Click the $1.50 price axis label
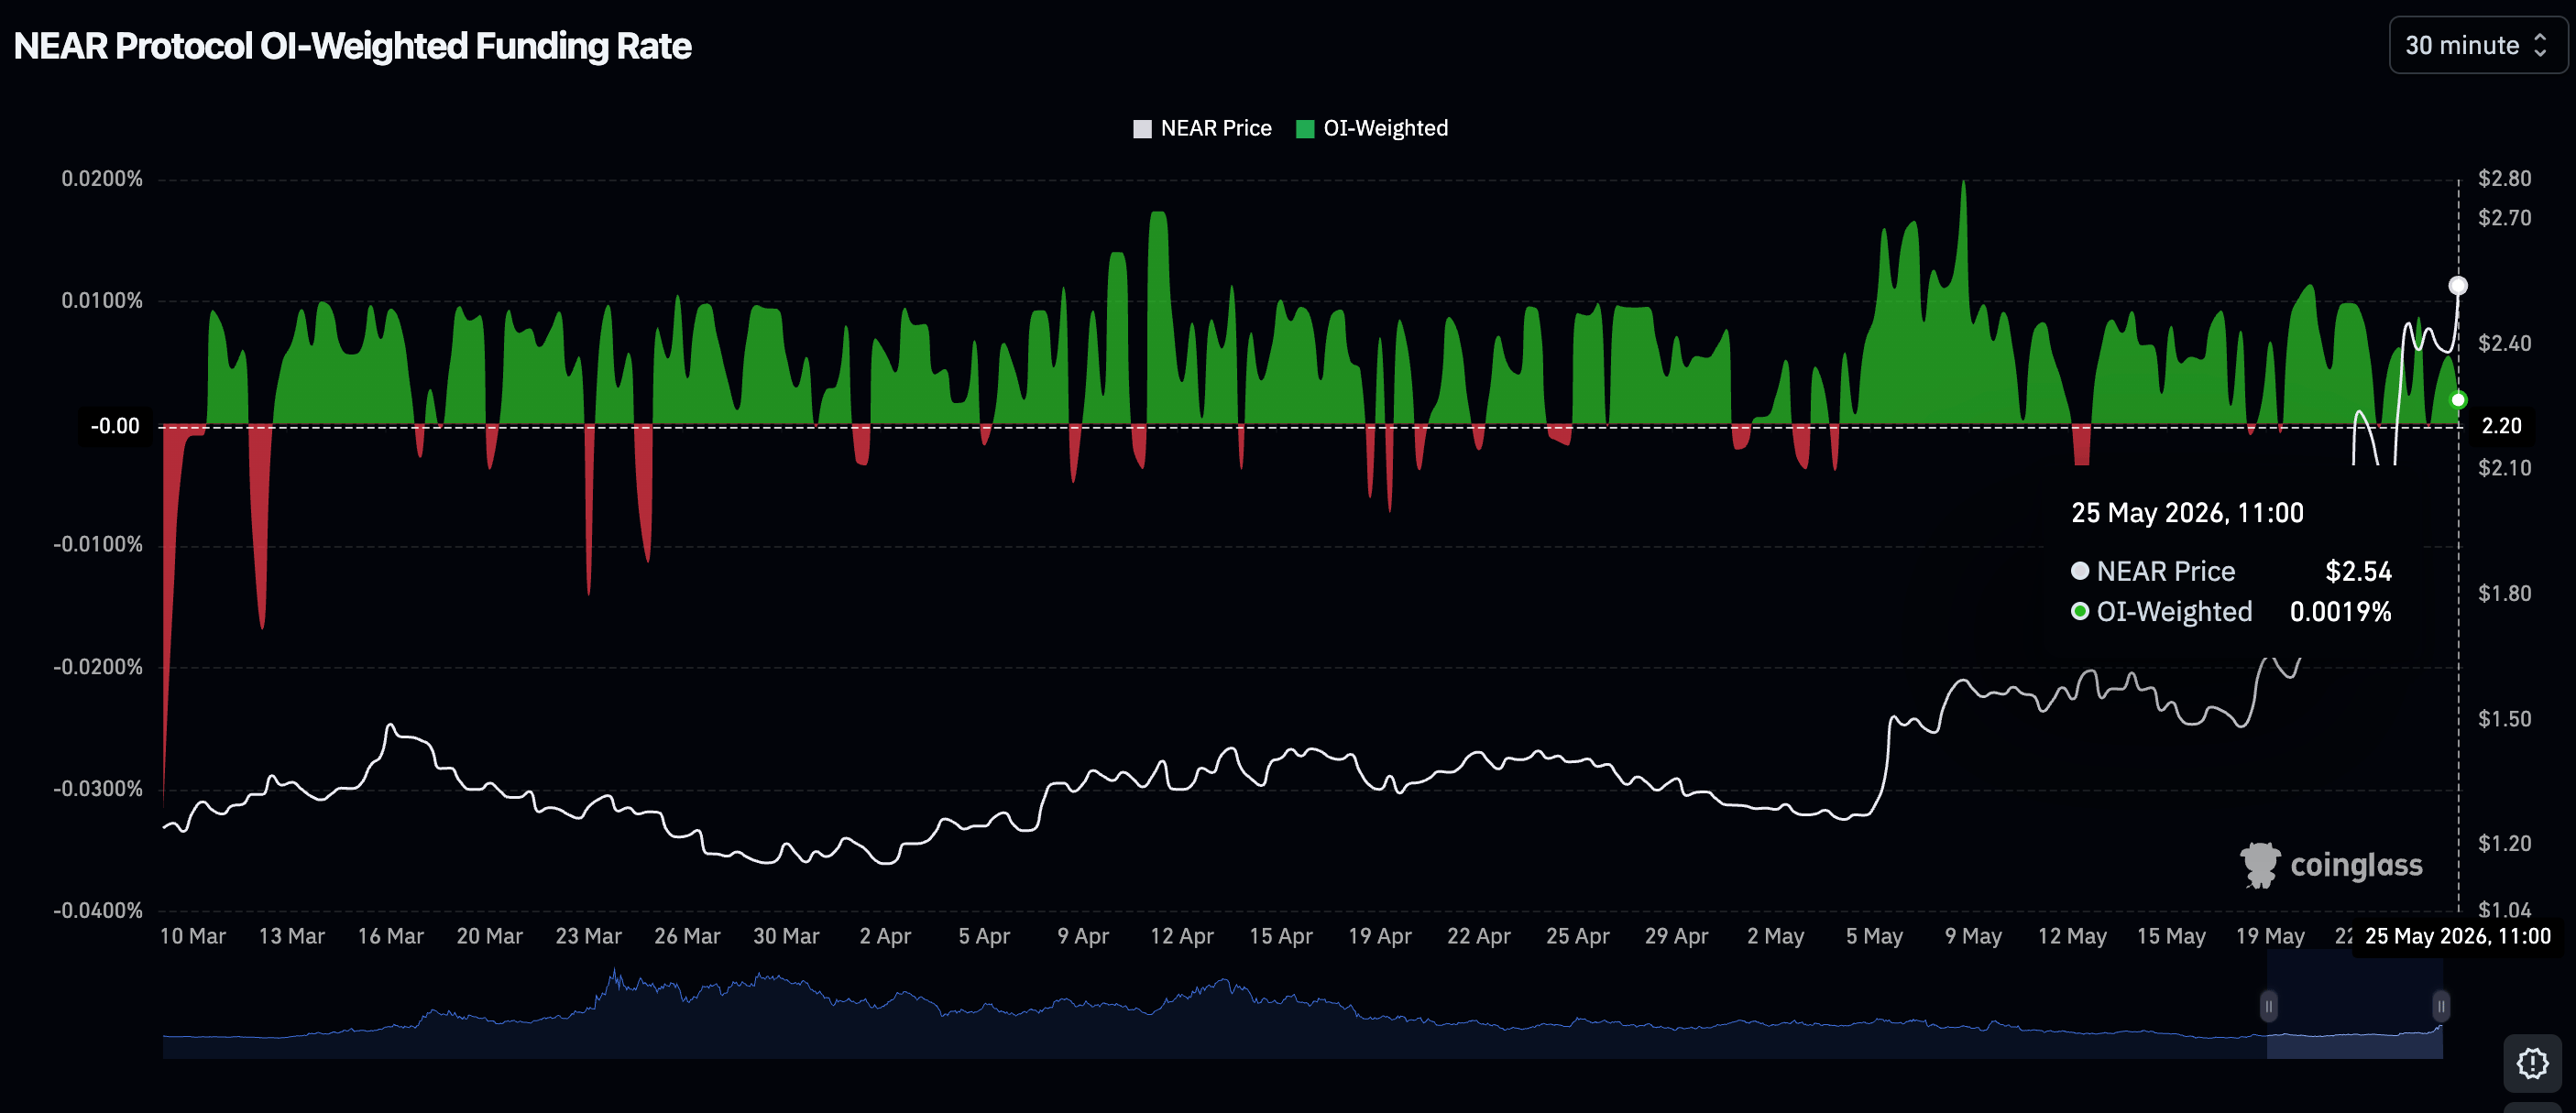 point(2504,719)
